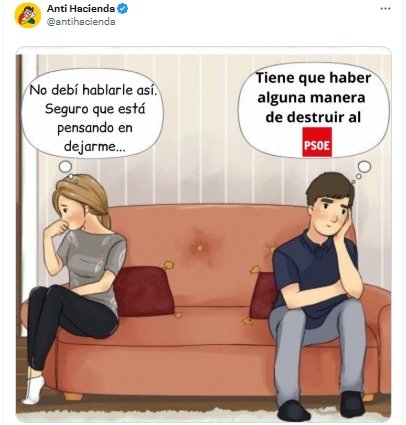Click the woman's white sock
Image resolution: width=406 pixels, height=425 pixels.
point(33,390)
